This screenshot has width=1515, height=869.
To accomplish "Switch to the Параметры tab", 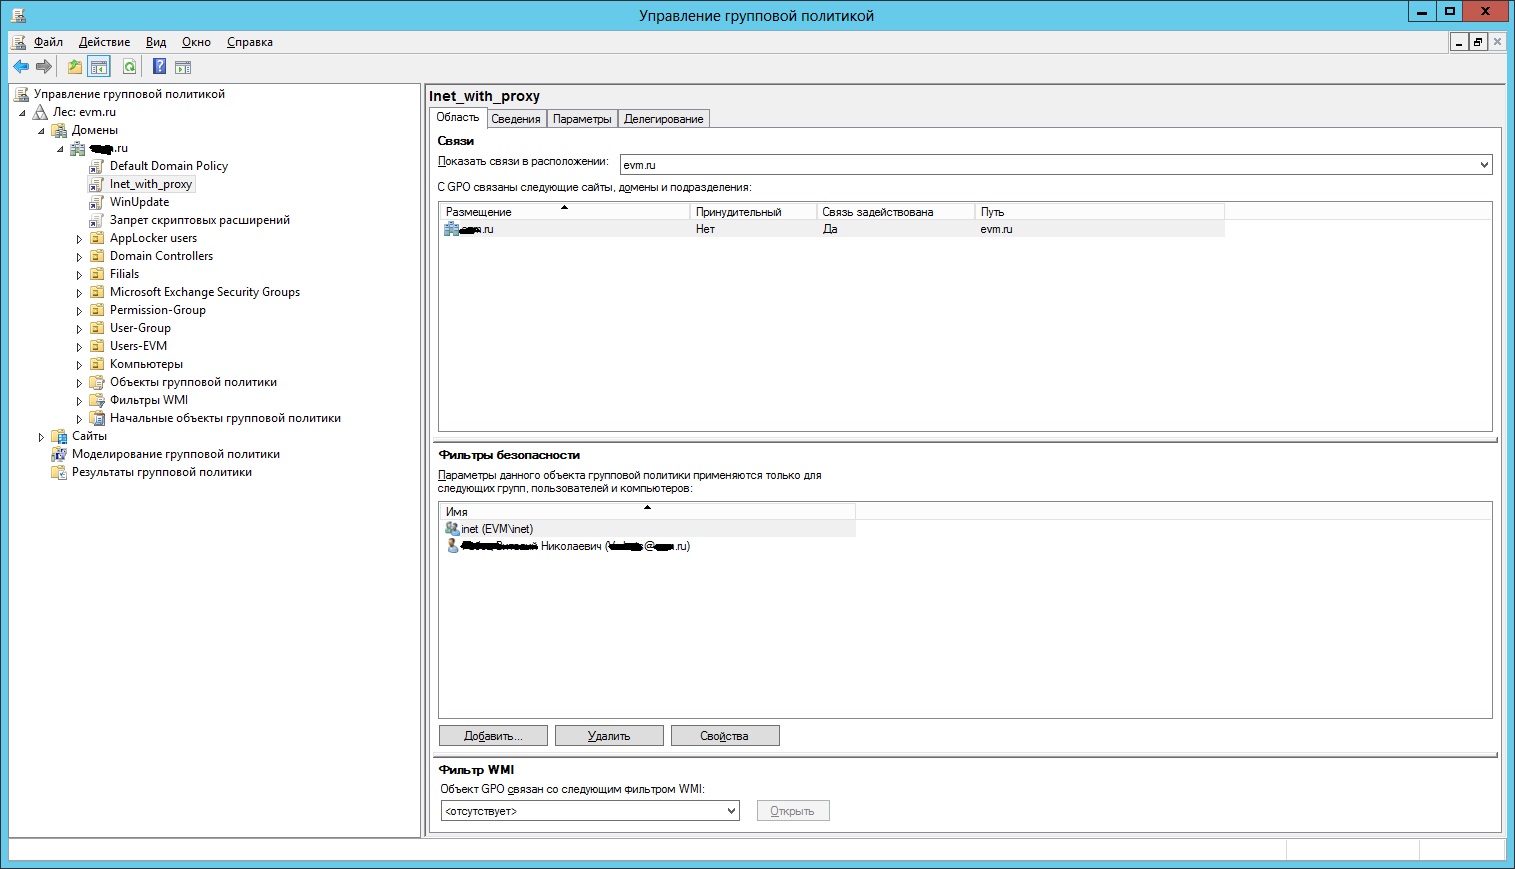I will coord(582,119).
